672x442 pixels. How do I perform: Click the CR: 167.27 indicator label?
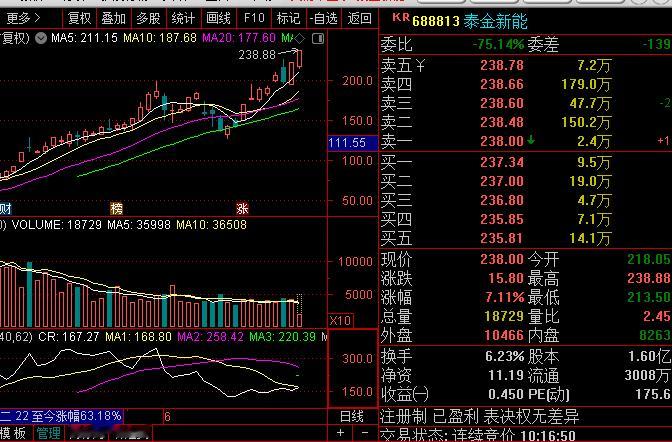coord(69,337)
